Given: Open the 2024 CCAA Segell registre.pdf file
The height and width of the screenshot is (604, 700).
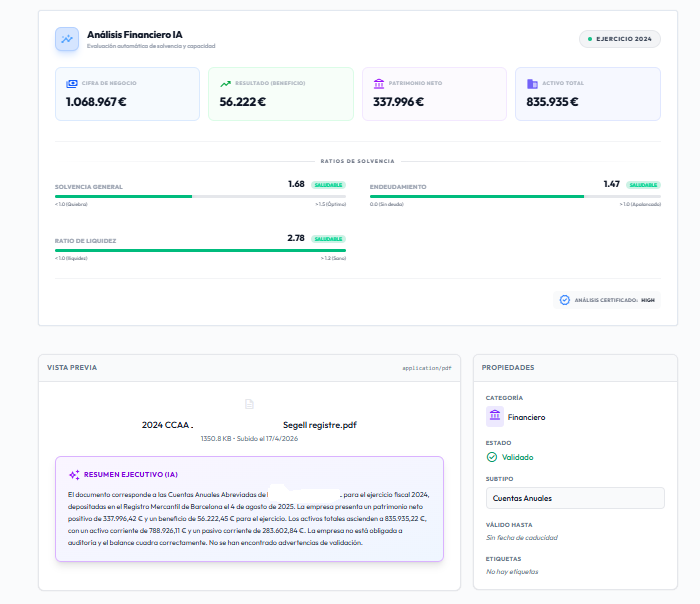Looking at the screenshot, I should click(249, 425).
